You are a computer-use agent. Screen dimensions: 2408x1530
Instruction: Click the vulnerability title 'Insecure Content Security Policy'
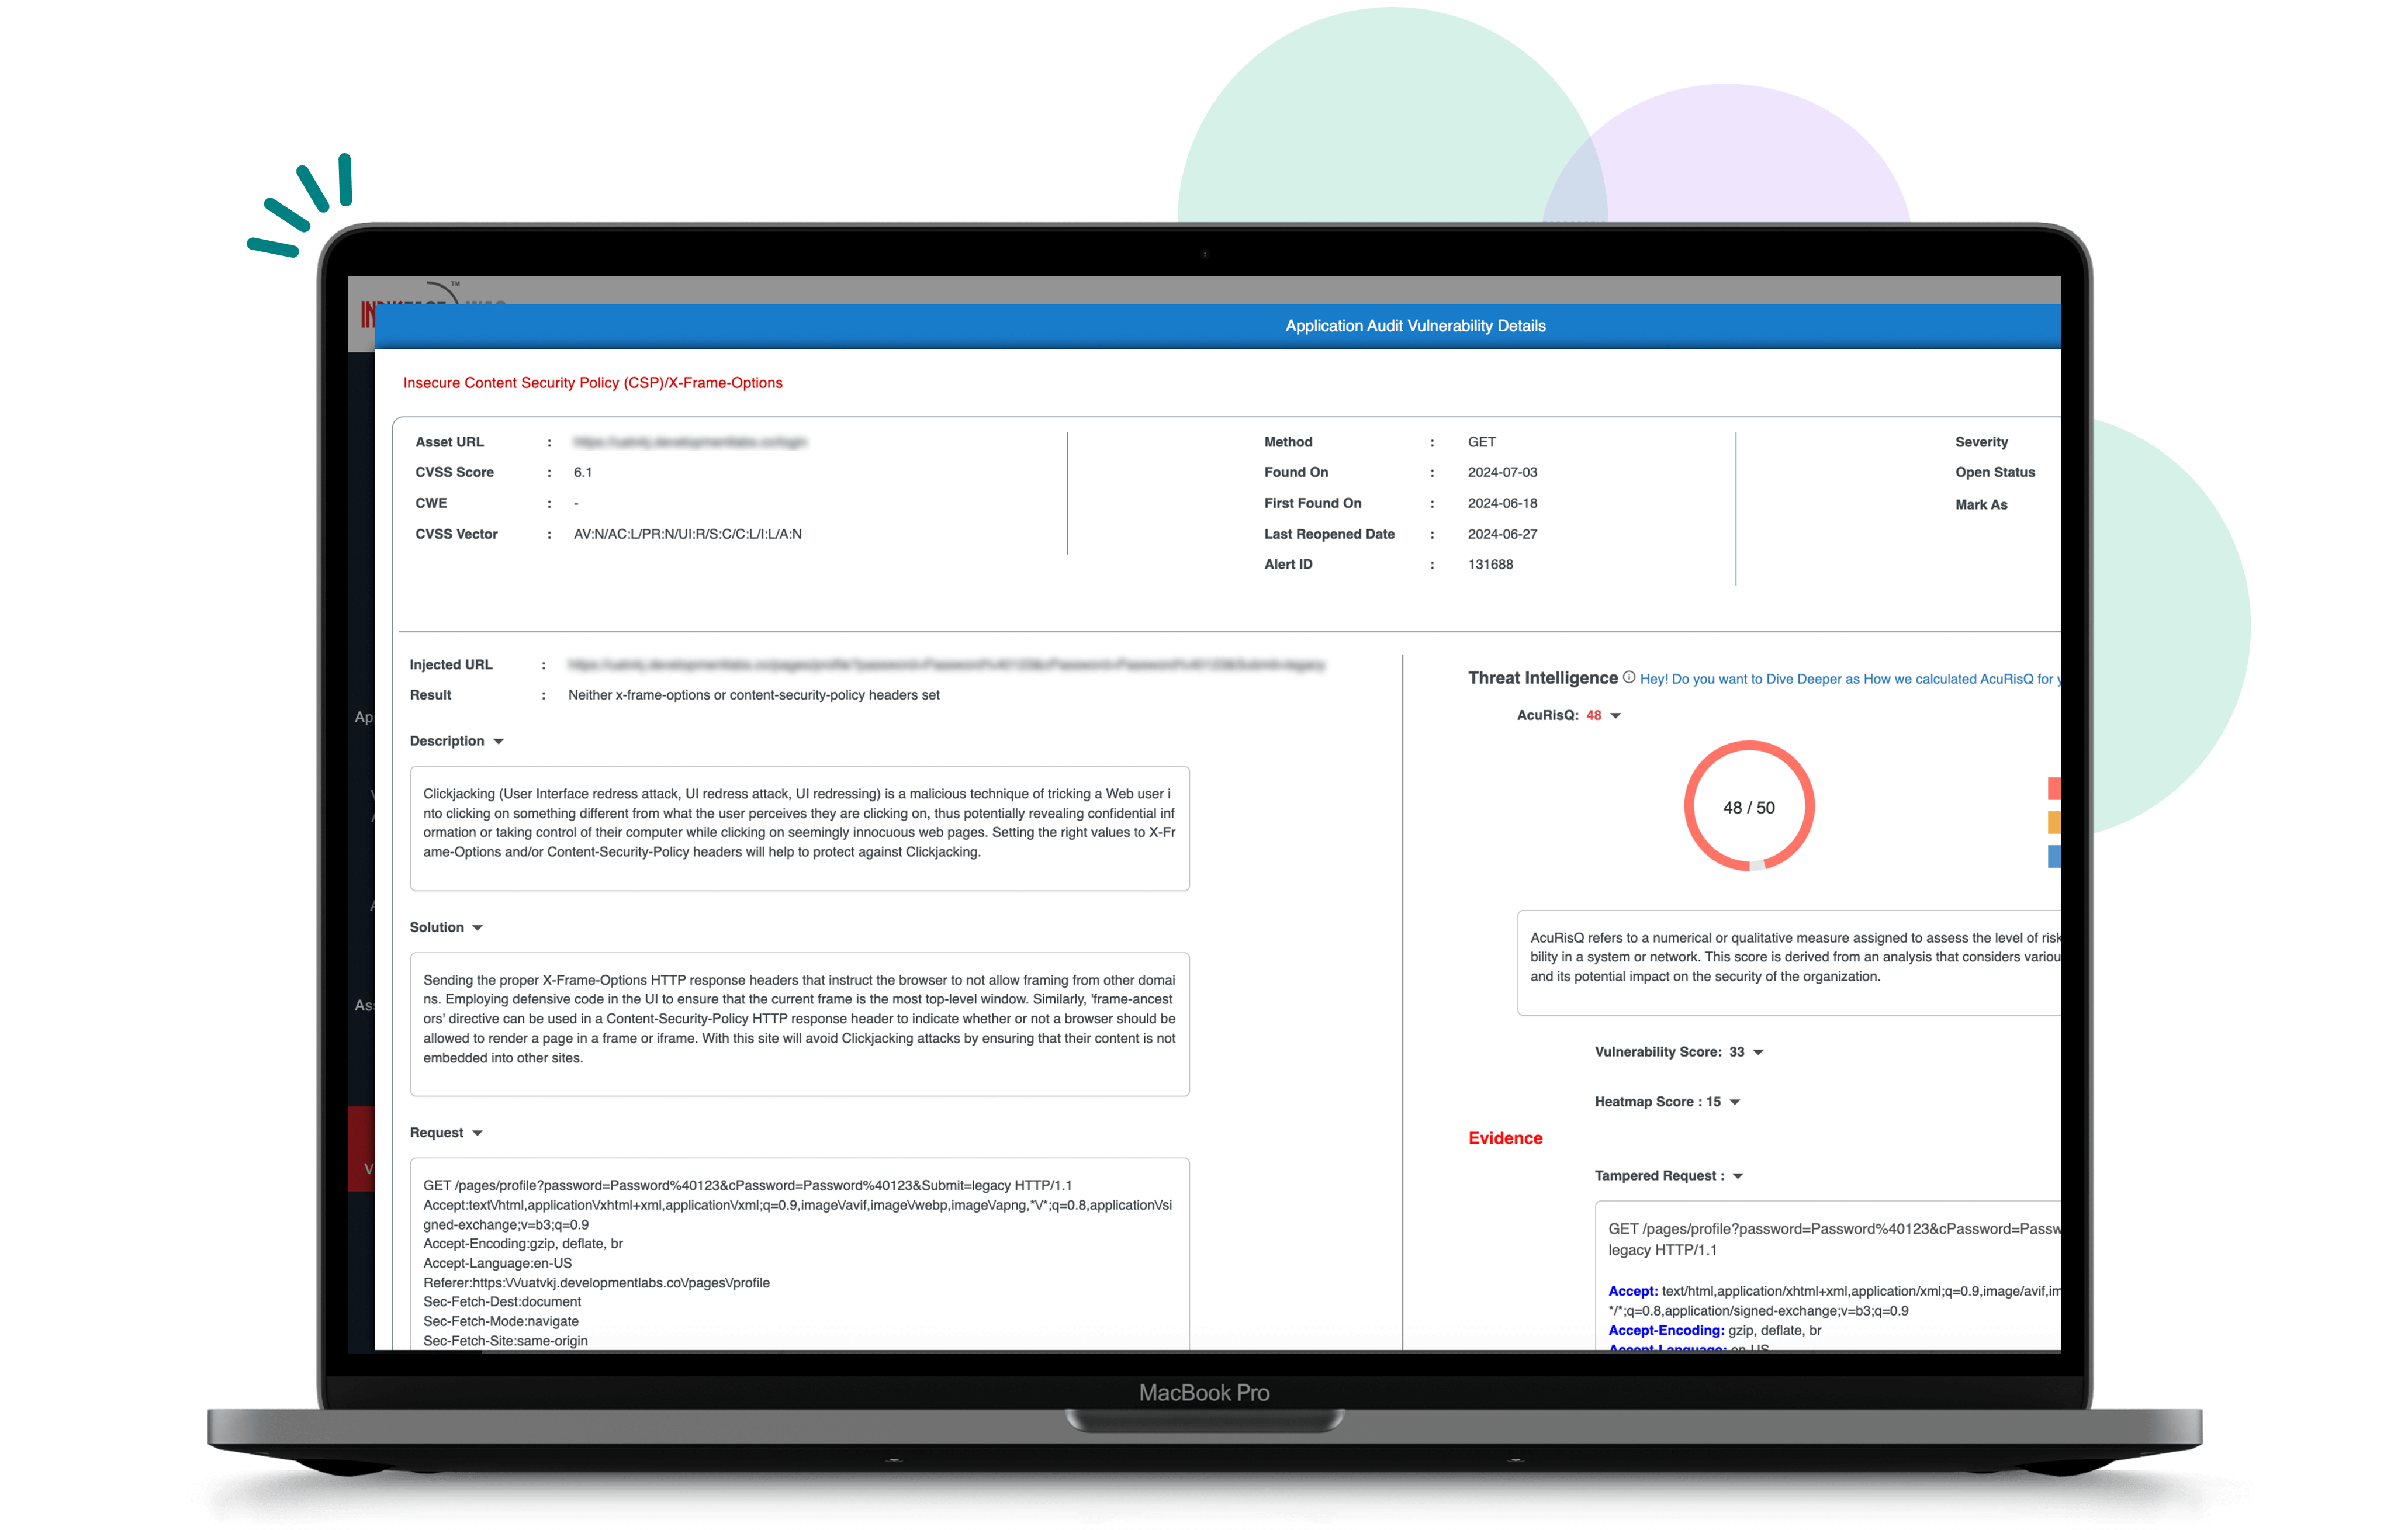point(593,383)
